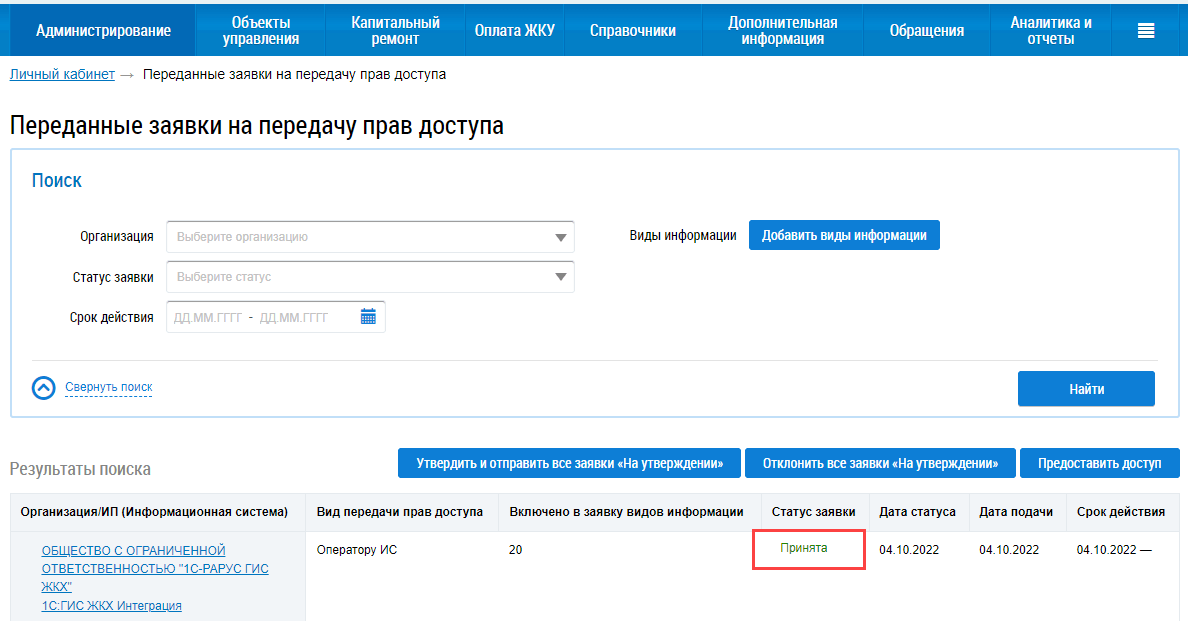Open the Обращения menu

pyautogui.click(x=926, y=31)
